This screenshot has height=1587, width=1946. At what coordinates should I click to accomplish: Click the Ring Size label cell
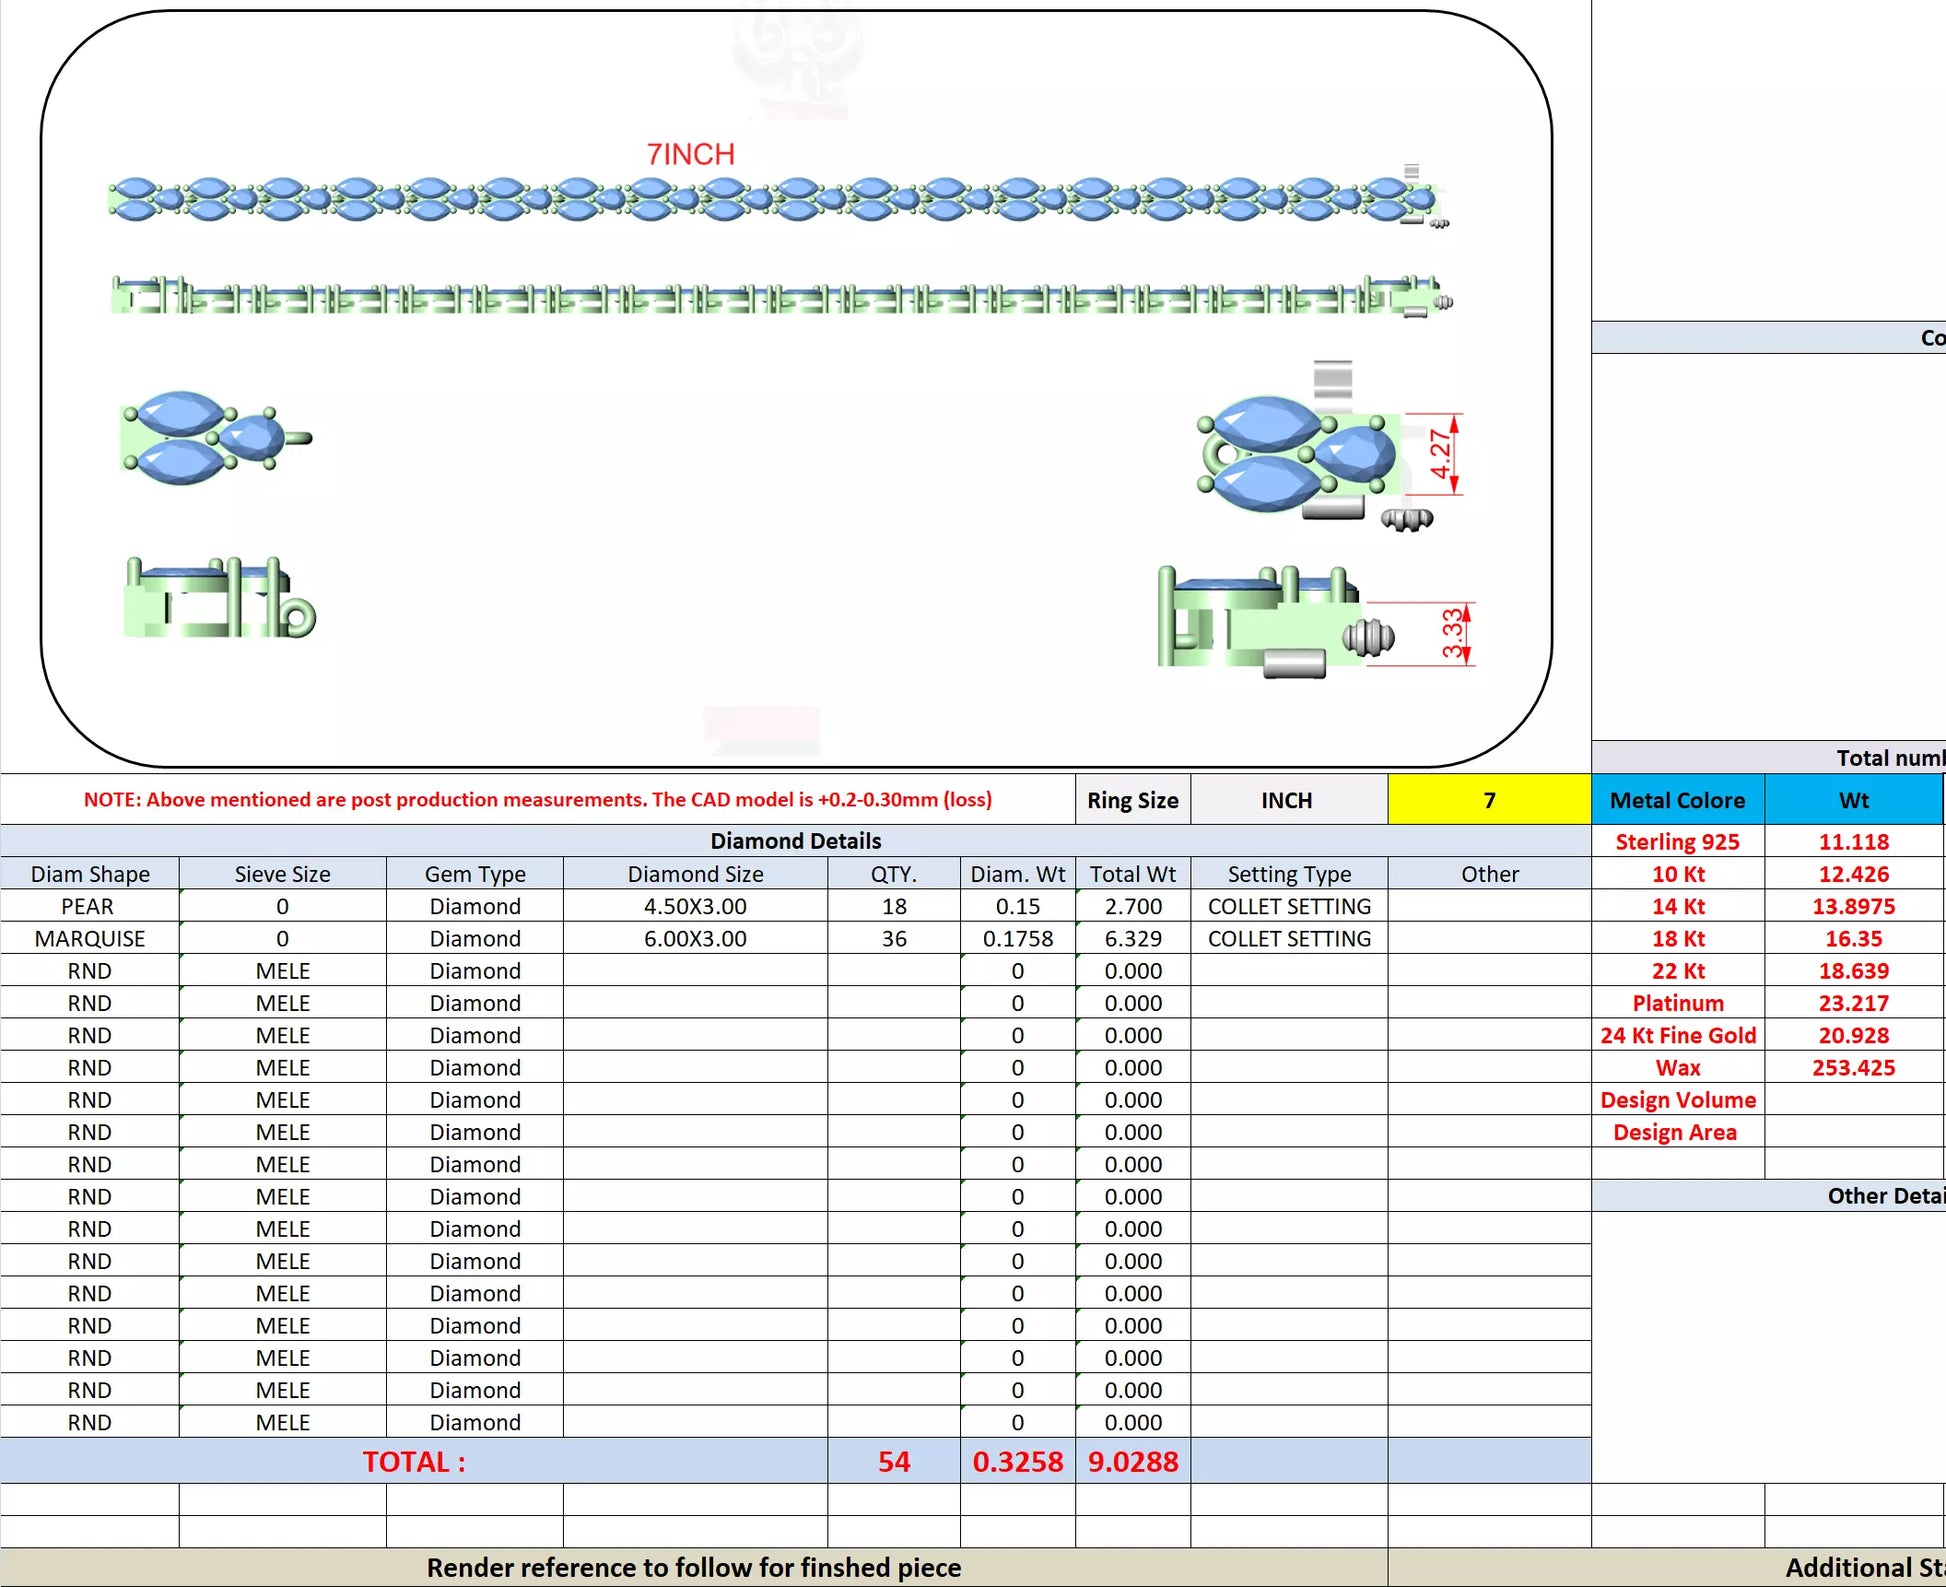click(1132, 800)
